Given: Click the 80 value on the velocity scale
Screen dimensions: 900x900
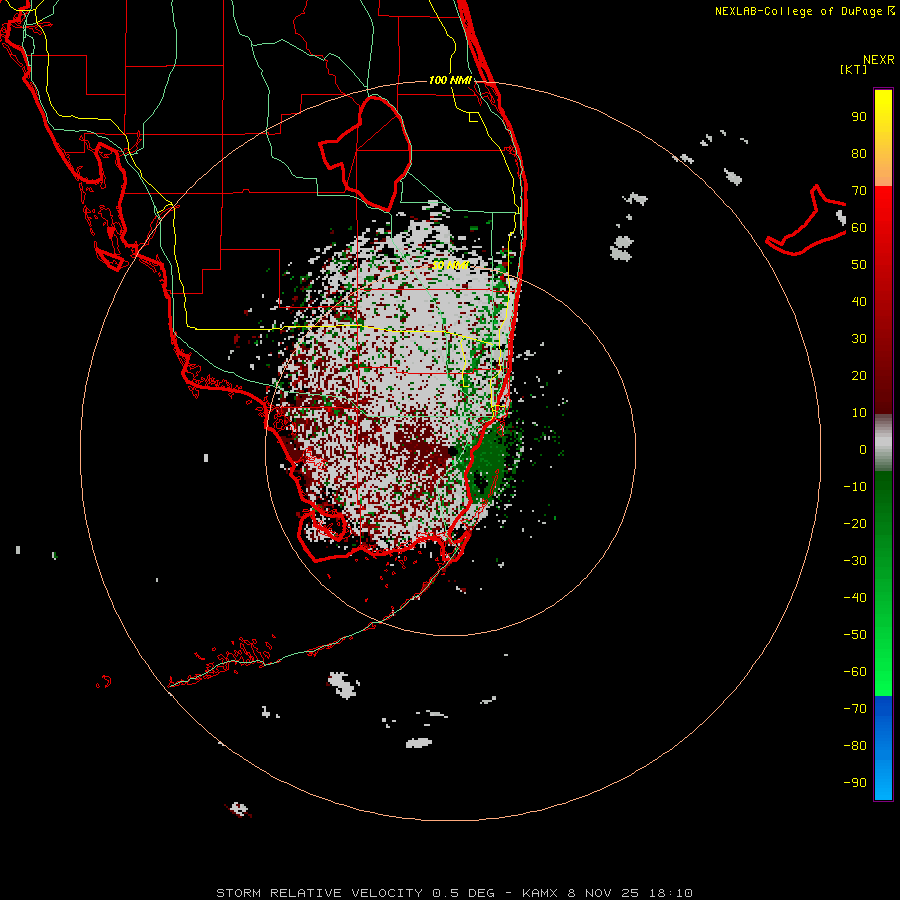Looking at the screenshot, I should pyautogui.click(x=859, y=154).
